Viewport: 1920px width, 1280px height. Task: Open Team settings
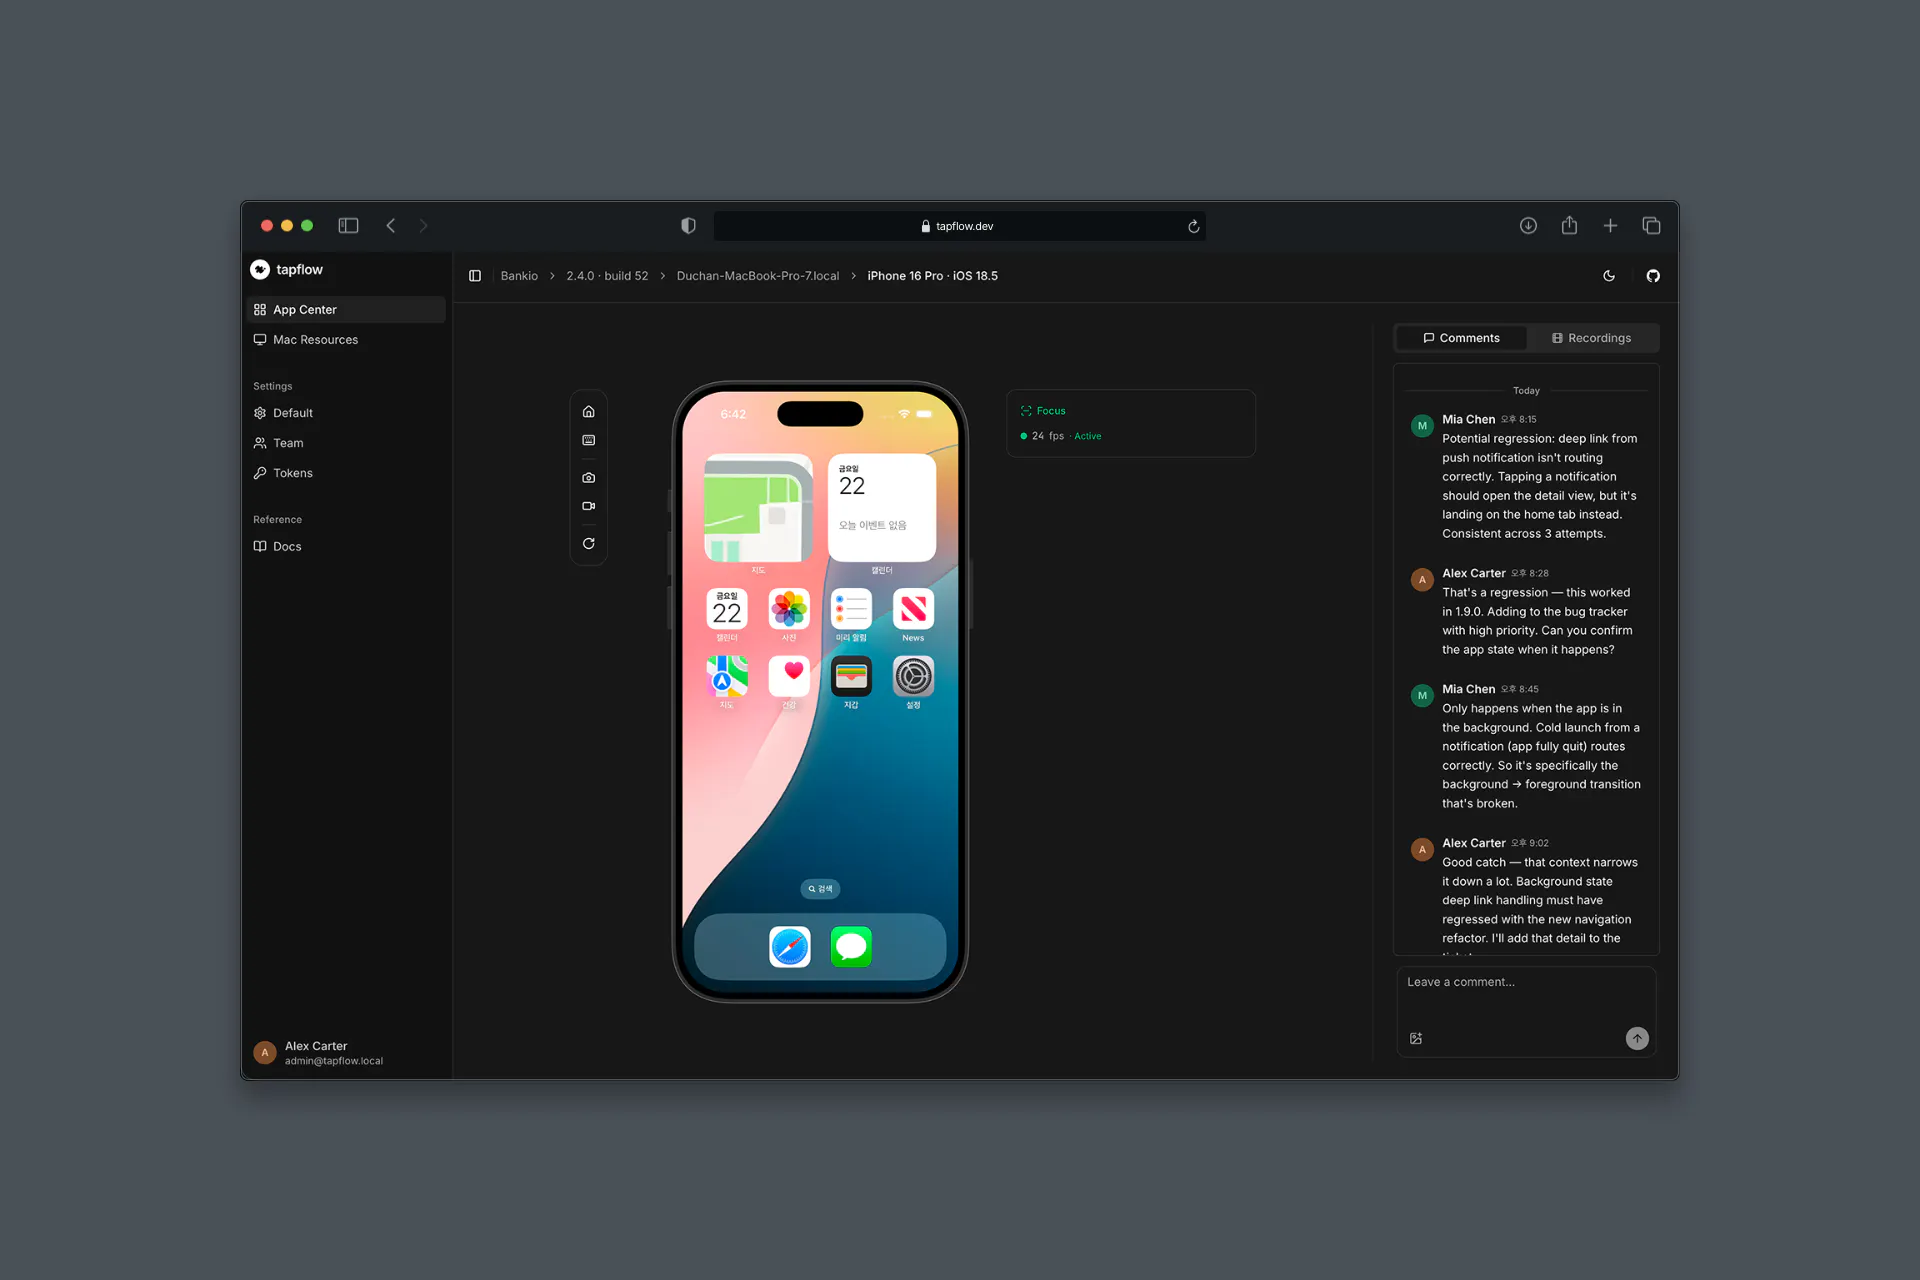point(346,443)
